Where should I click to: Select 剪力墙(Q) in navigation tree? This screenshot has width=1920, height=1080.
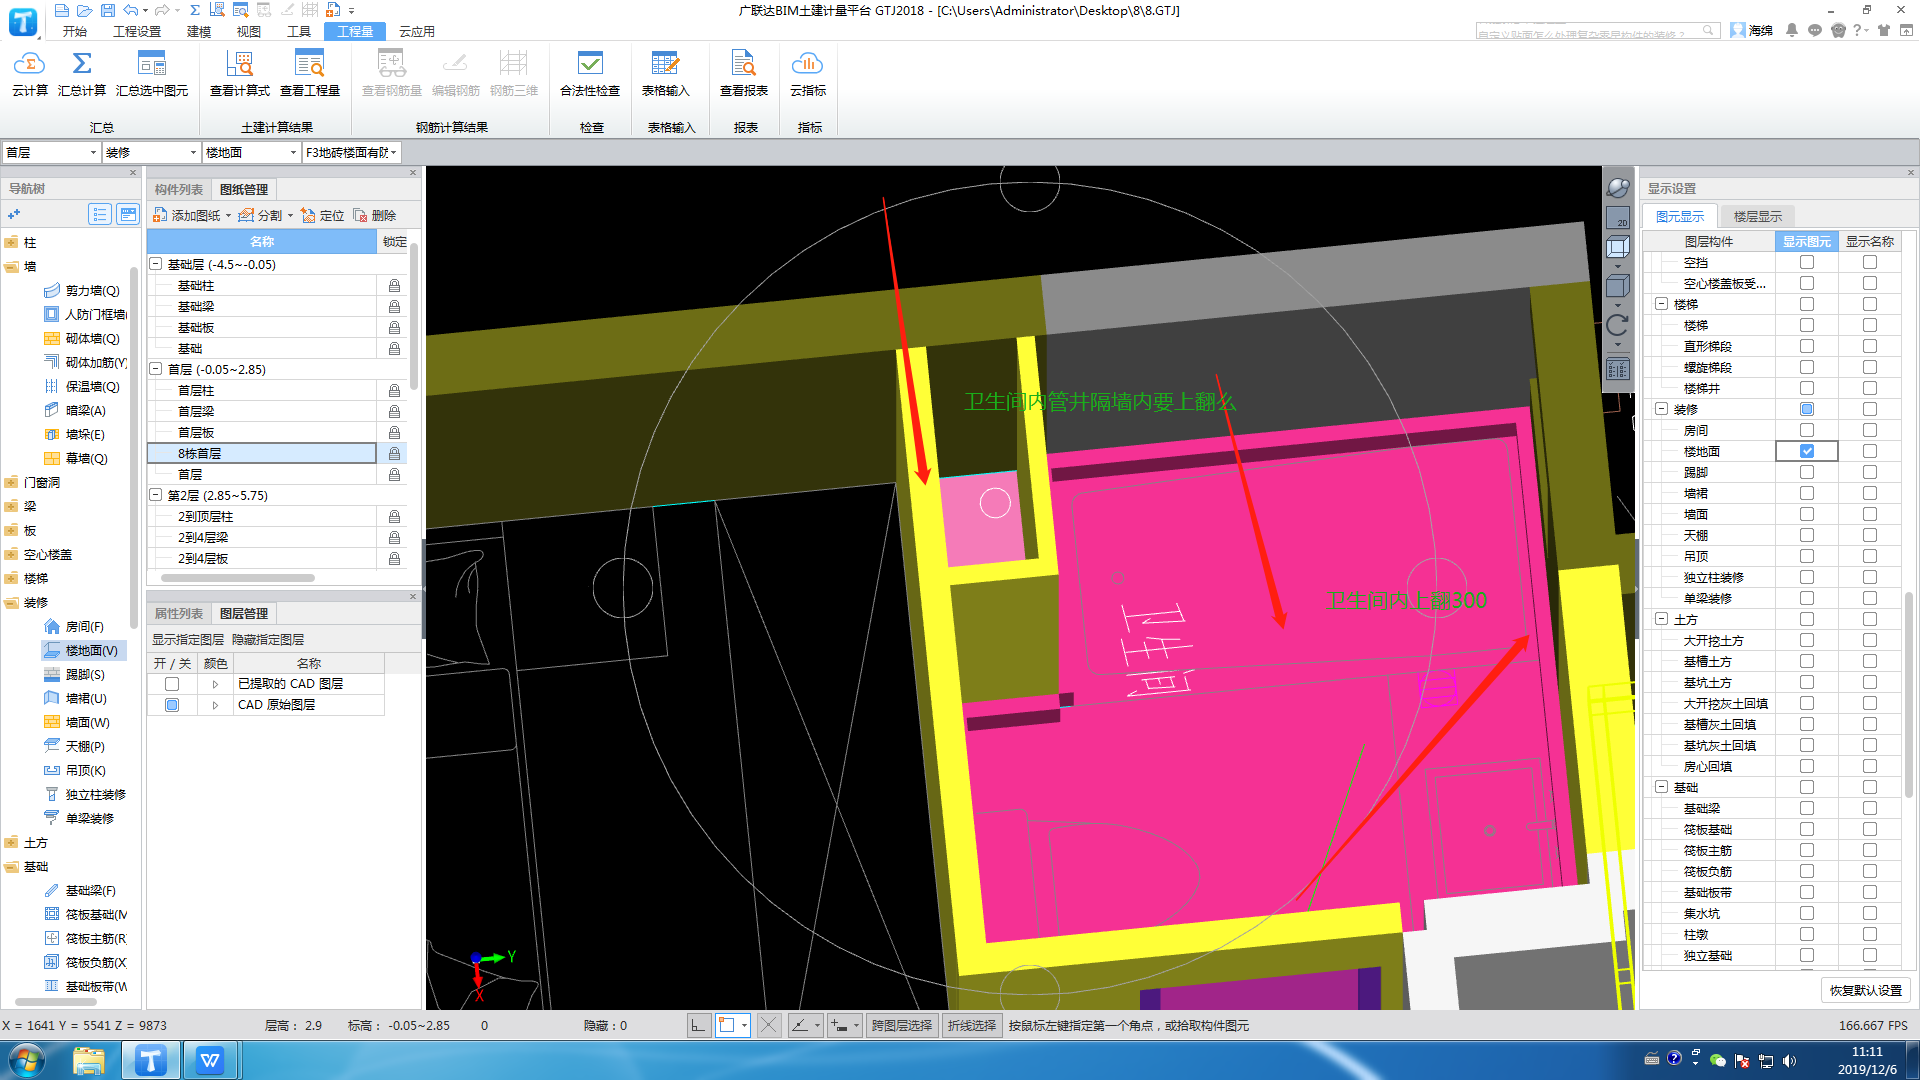[84, 291]
